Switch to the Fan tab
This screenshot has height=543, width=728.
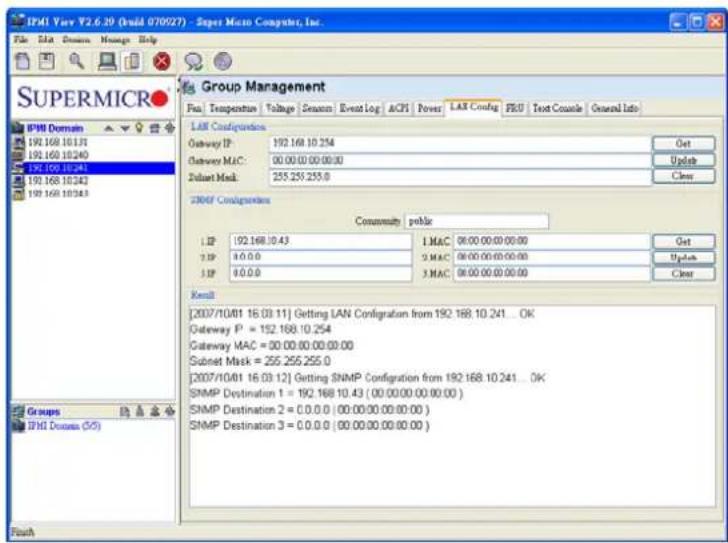coord(194,109)
